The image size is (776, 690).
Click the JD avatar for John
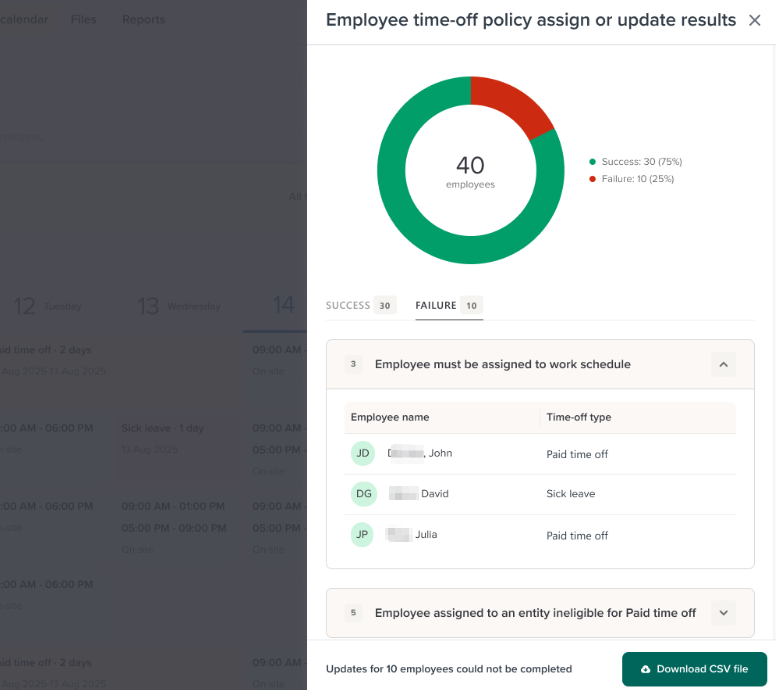click(363, 453)
